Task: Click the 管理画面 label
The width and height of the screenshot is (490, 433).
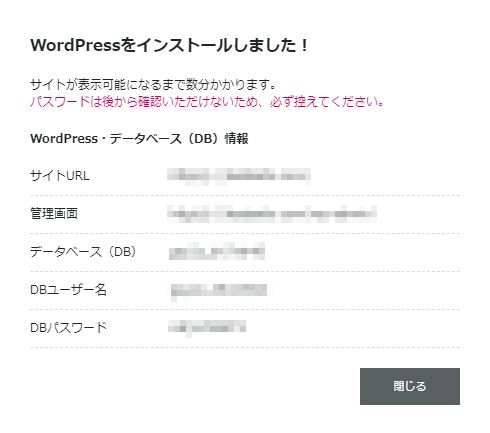Action: (x=54, y=214)
